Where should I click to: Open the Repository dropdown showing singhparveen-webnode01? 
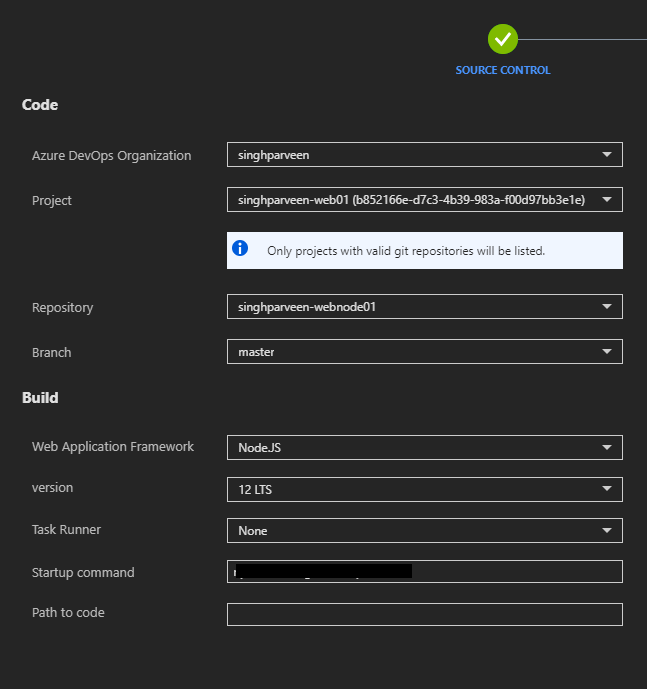tap(425, 307)
